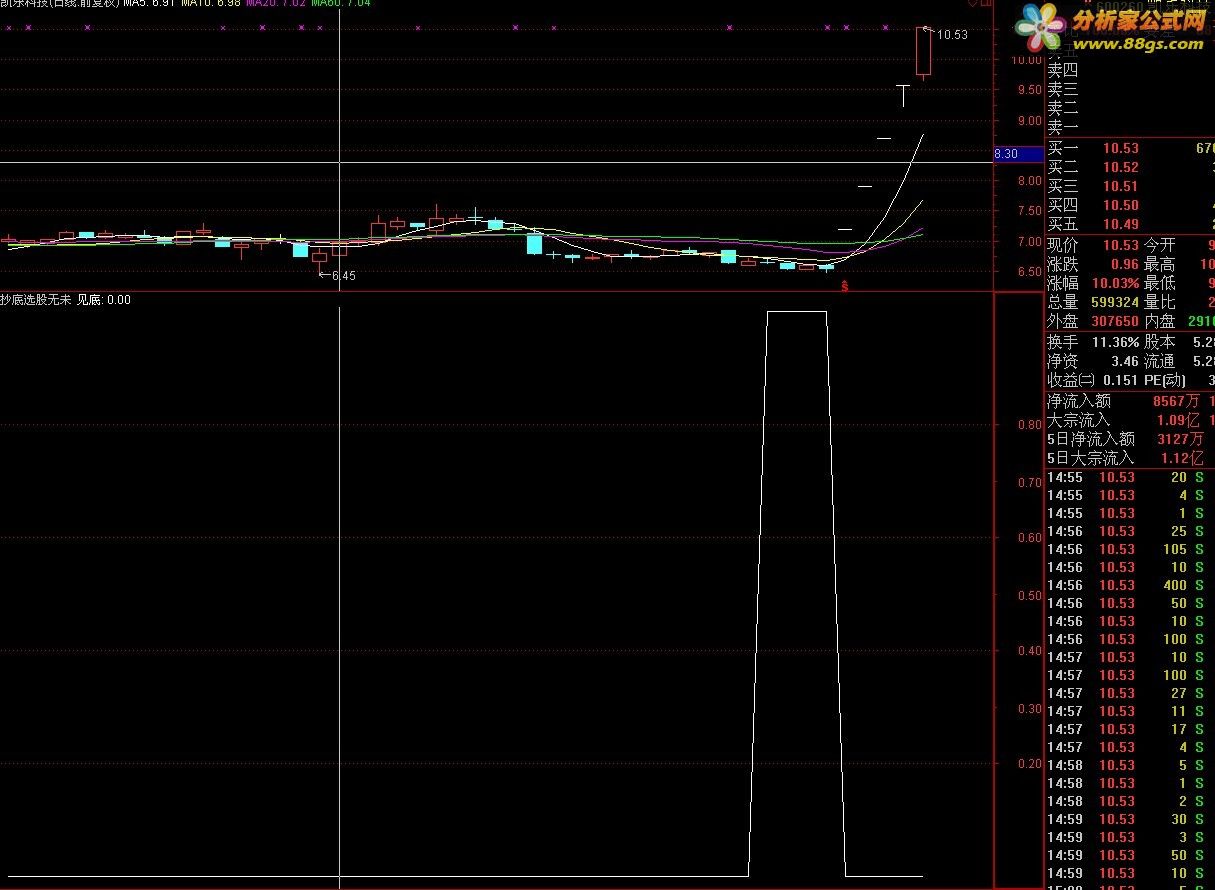Click the tall red limit-up candle at 10.53
This screenshot has height=890, width=1215.
(923, 51)
